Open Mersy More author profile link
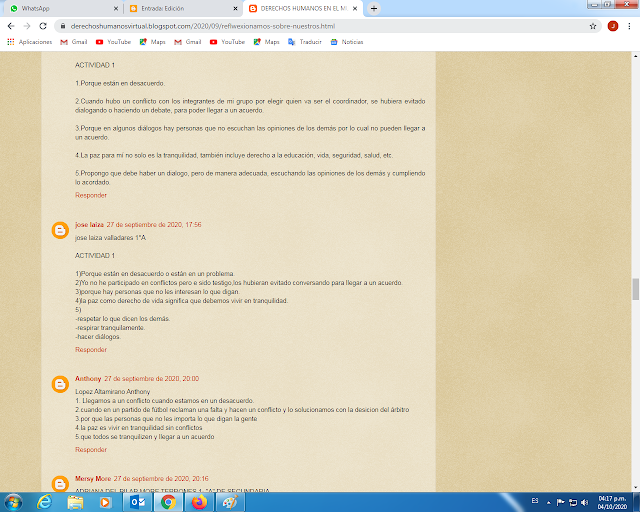The image size is (640, 512). pyautogui.click(x=93, y=479)
